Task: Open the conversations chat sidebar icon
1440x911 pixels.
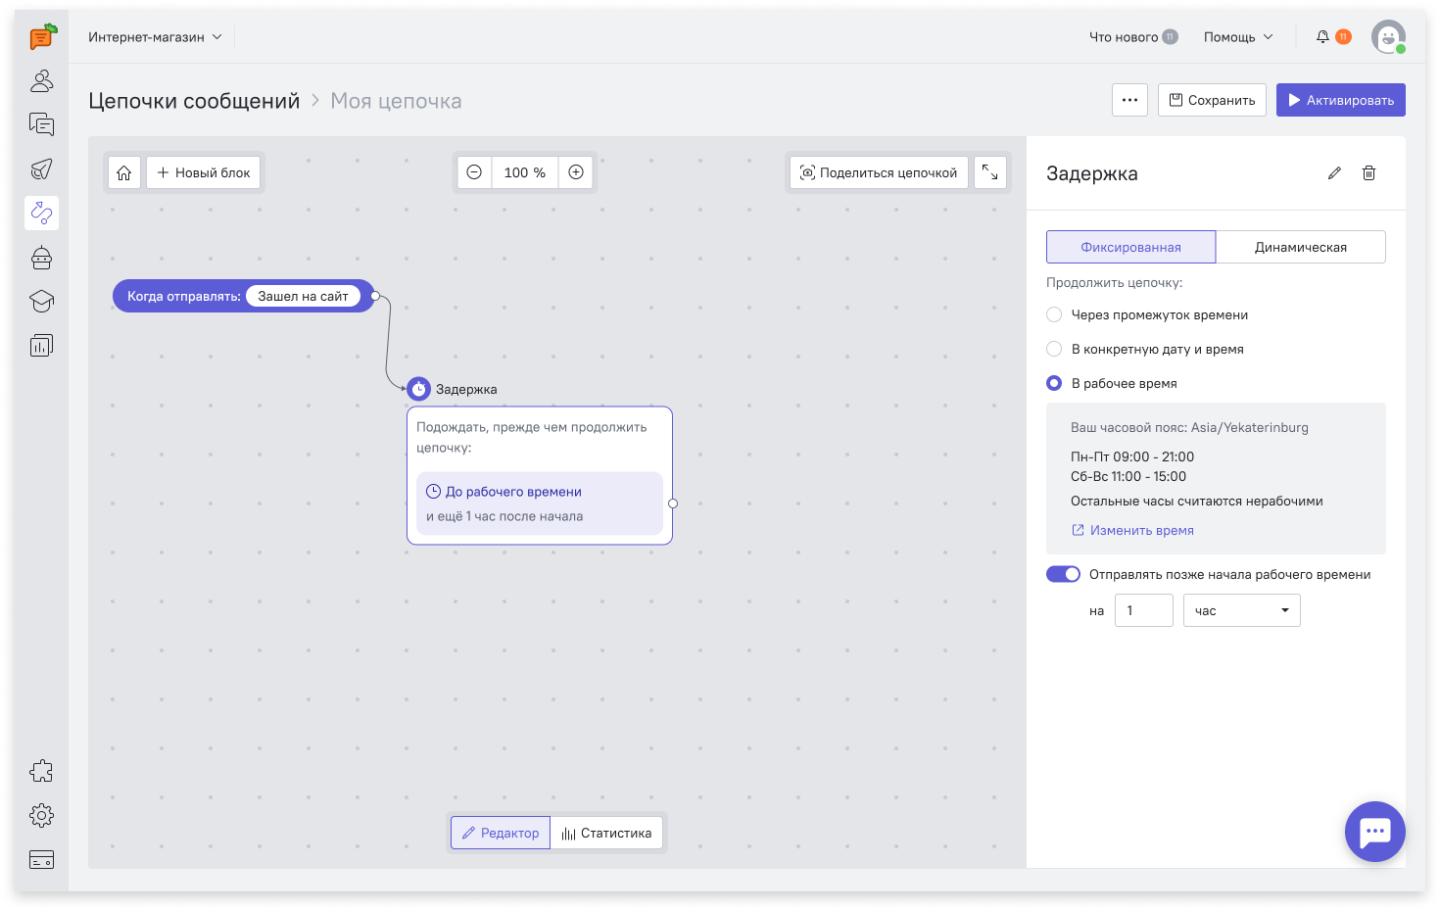Action: point(42,125)
